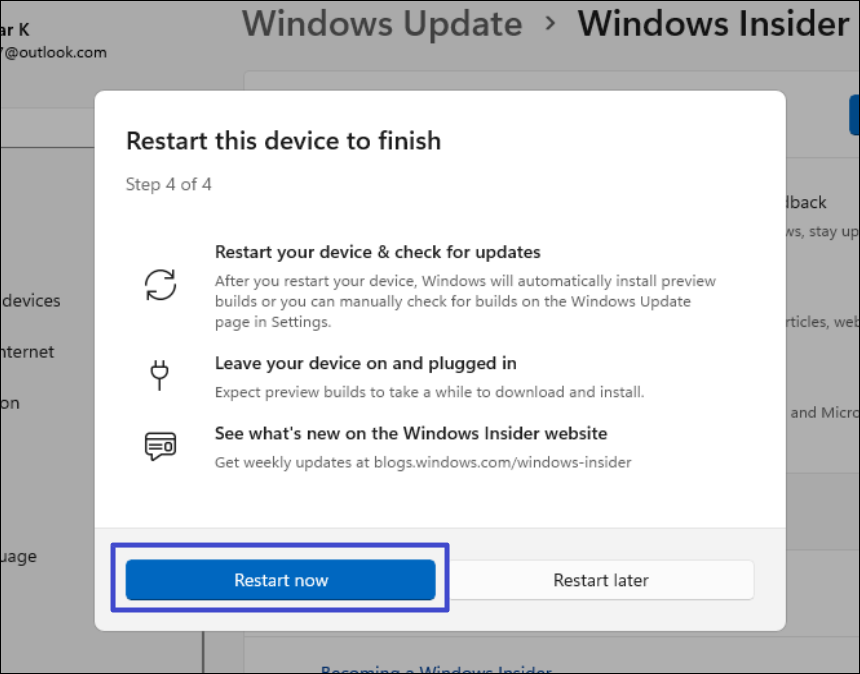Click 'Leave your device on and plugged in' heading
This screenshot has width=860, height=674.
click(365, 363)
